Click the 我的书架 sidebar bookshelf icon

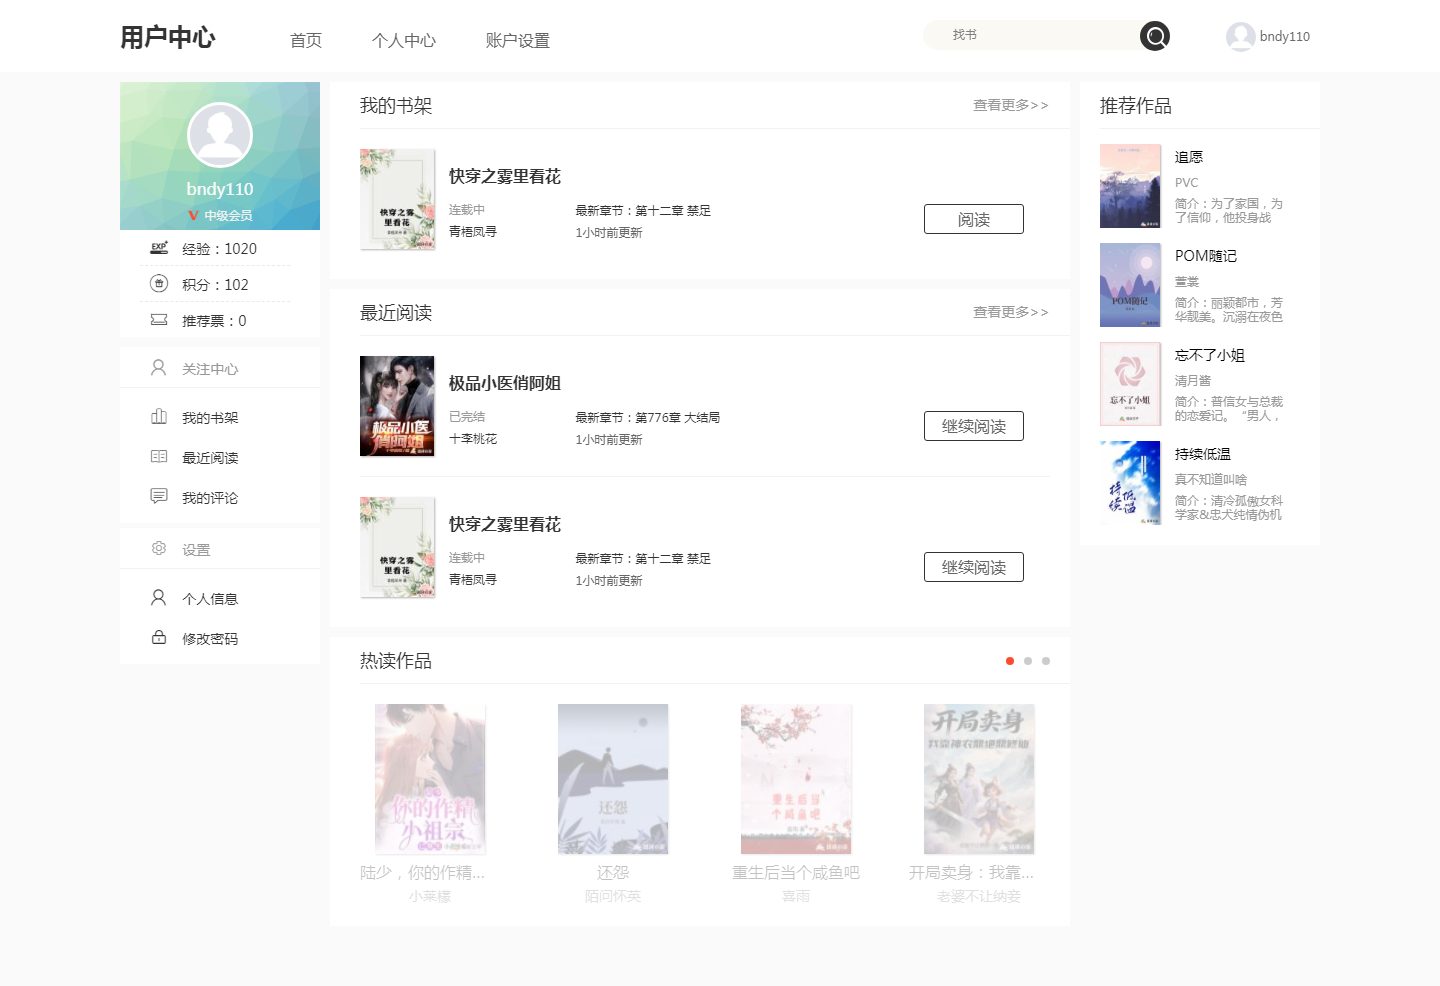pyautogui.click(x=159, y=417)
